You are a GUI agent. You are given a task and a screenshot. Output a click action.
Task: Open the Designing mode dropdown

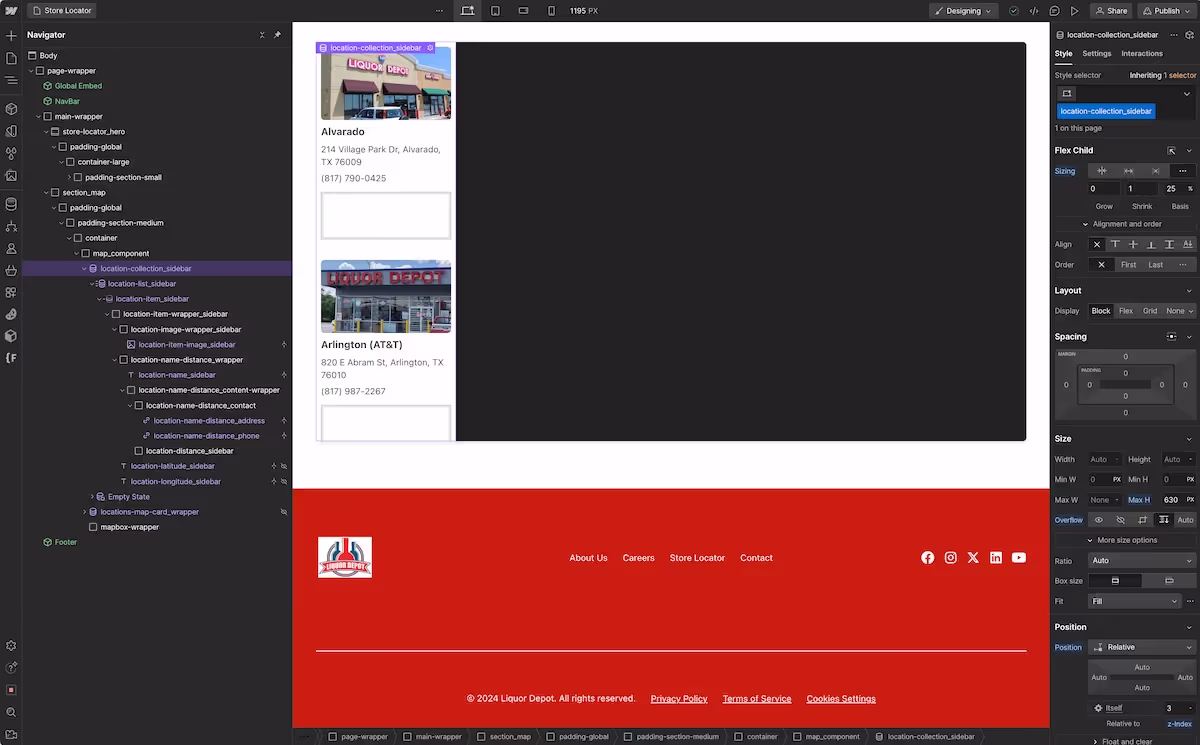pos(963,10)
